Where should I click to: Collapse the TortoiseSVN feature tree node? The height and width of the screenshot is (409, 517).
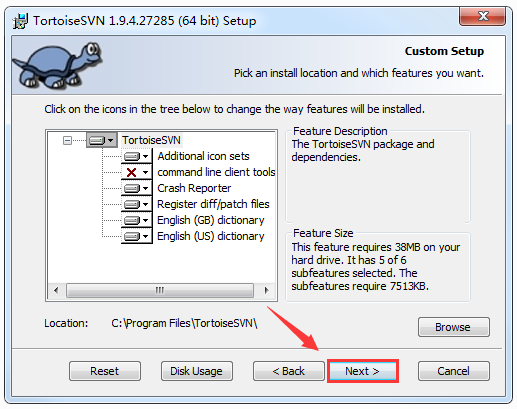(67, 140)
